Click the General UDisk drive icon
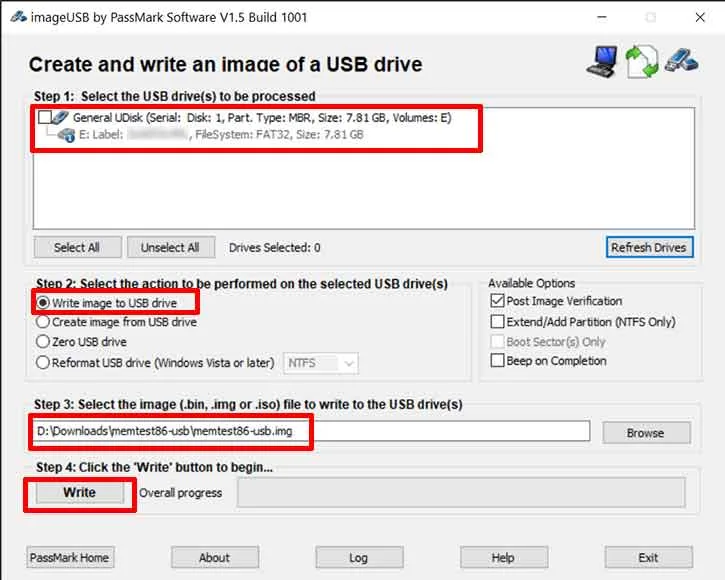This screenshot has height=580, width=725. point(60,117)
